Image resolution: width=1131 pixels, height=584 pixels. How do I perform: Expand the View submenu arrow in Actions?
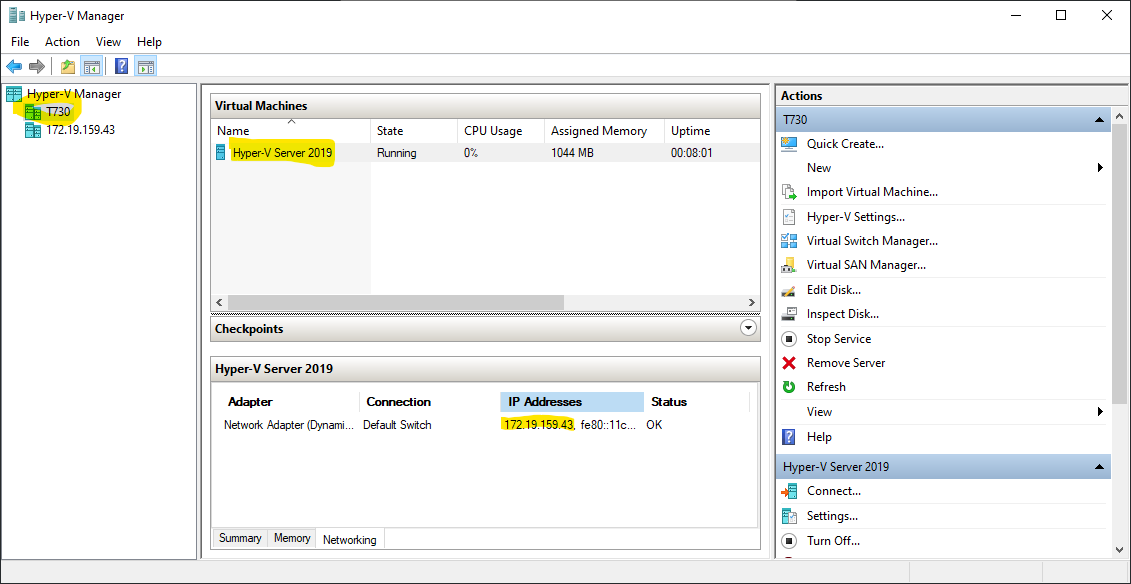[1101, 412]
